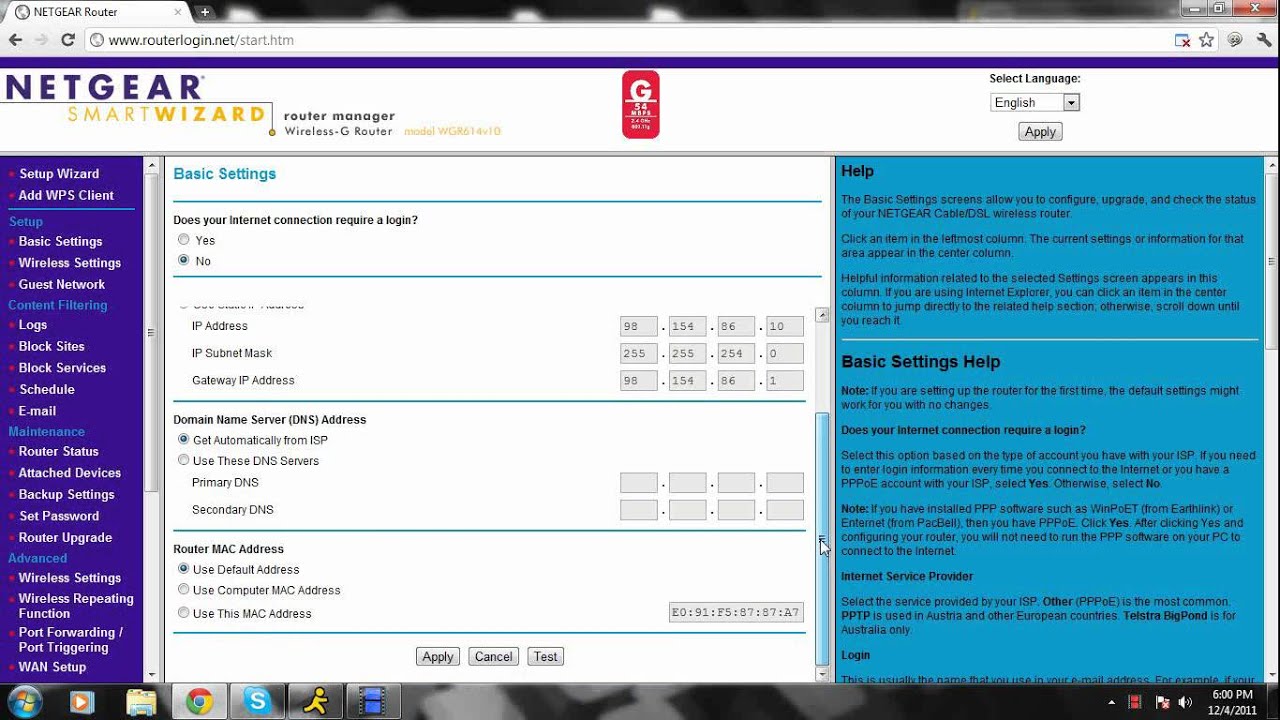Screen dimensions: 1280x720
Task: Open Windows Media Player from taskbar
Action: 83,701
